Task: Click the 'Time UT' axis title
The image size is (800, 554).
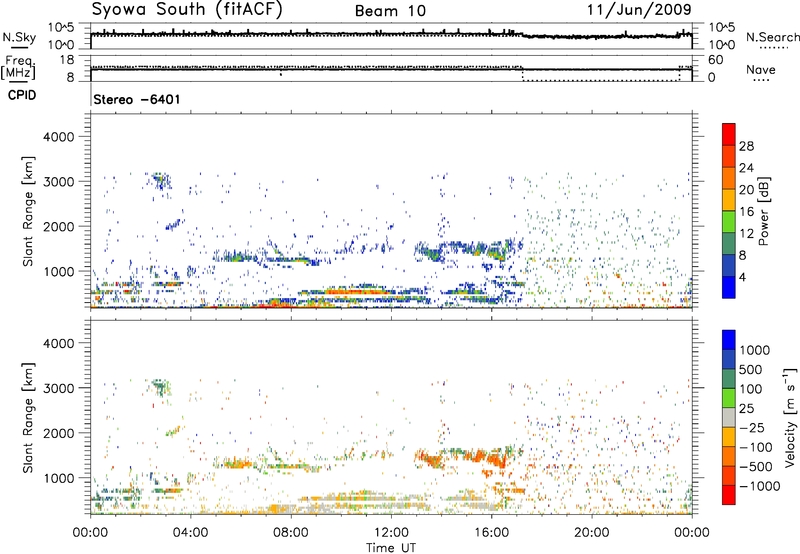Action: pos(391,548)
